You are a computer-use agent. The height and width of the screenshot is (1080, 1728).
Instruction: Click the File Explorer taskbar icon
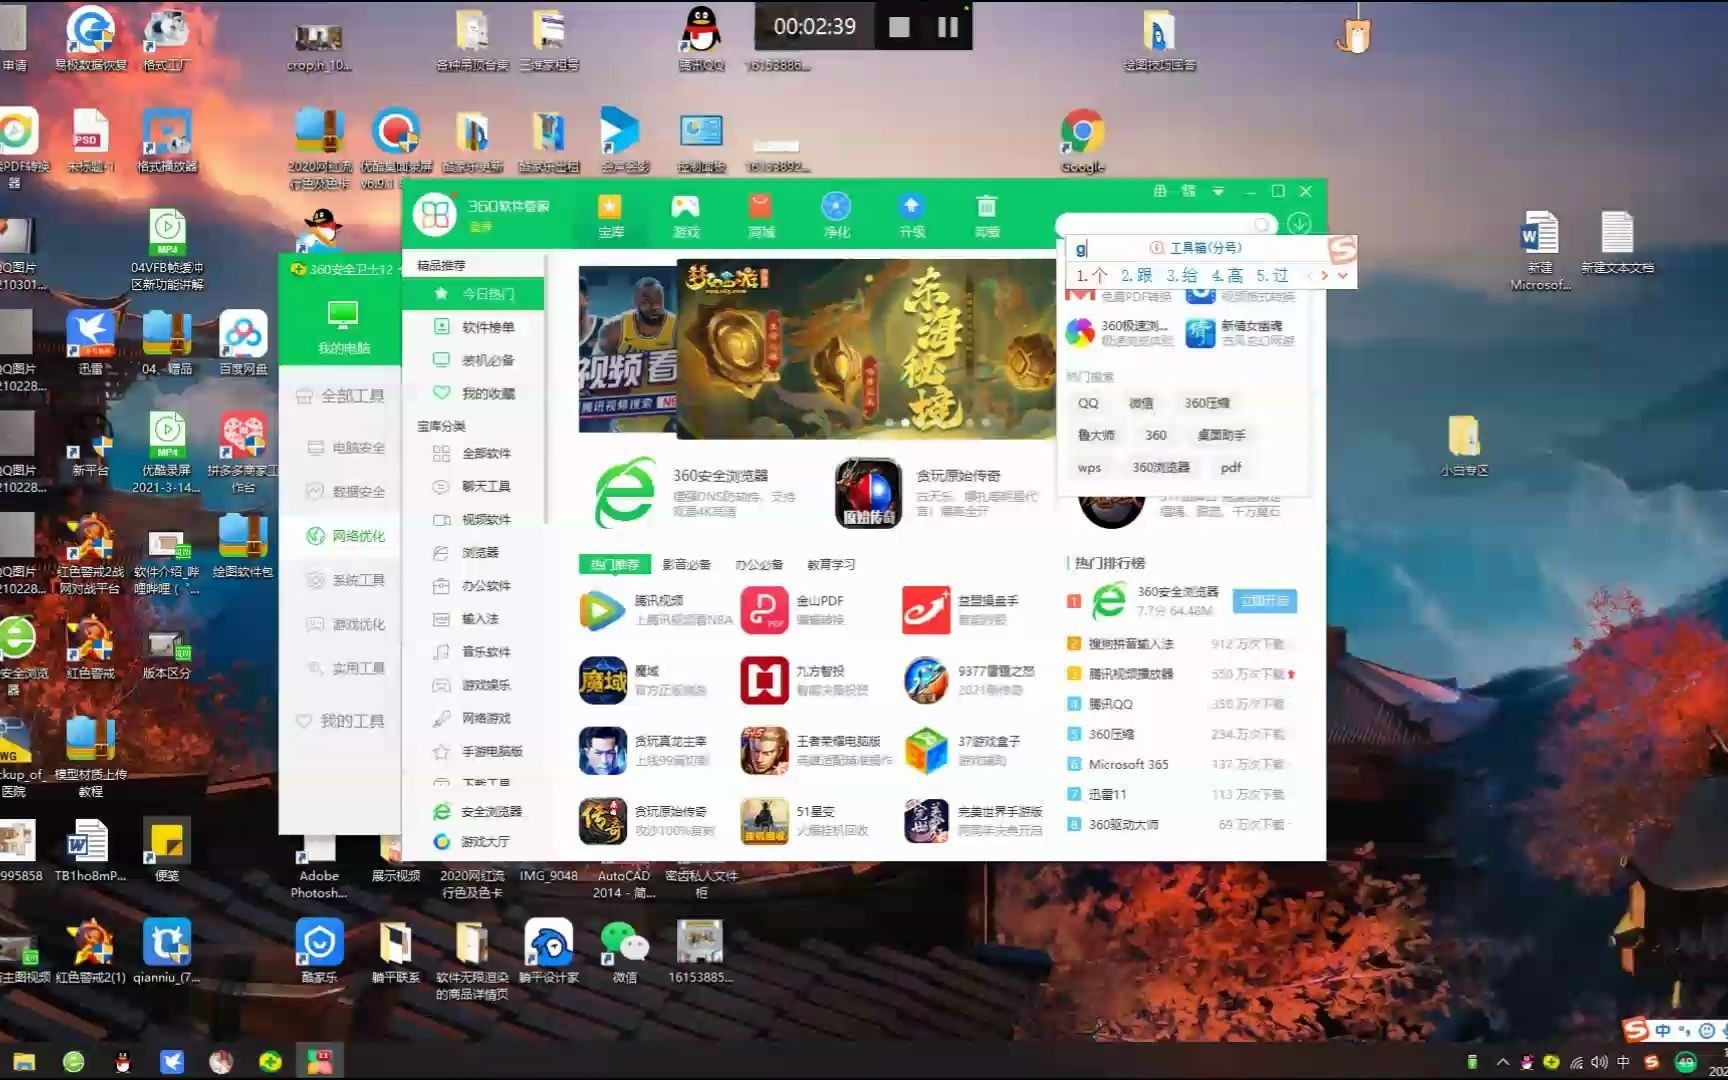coord(24,1062)
